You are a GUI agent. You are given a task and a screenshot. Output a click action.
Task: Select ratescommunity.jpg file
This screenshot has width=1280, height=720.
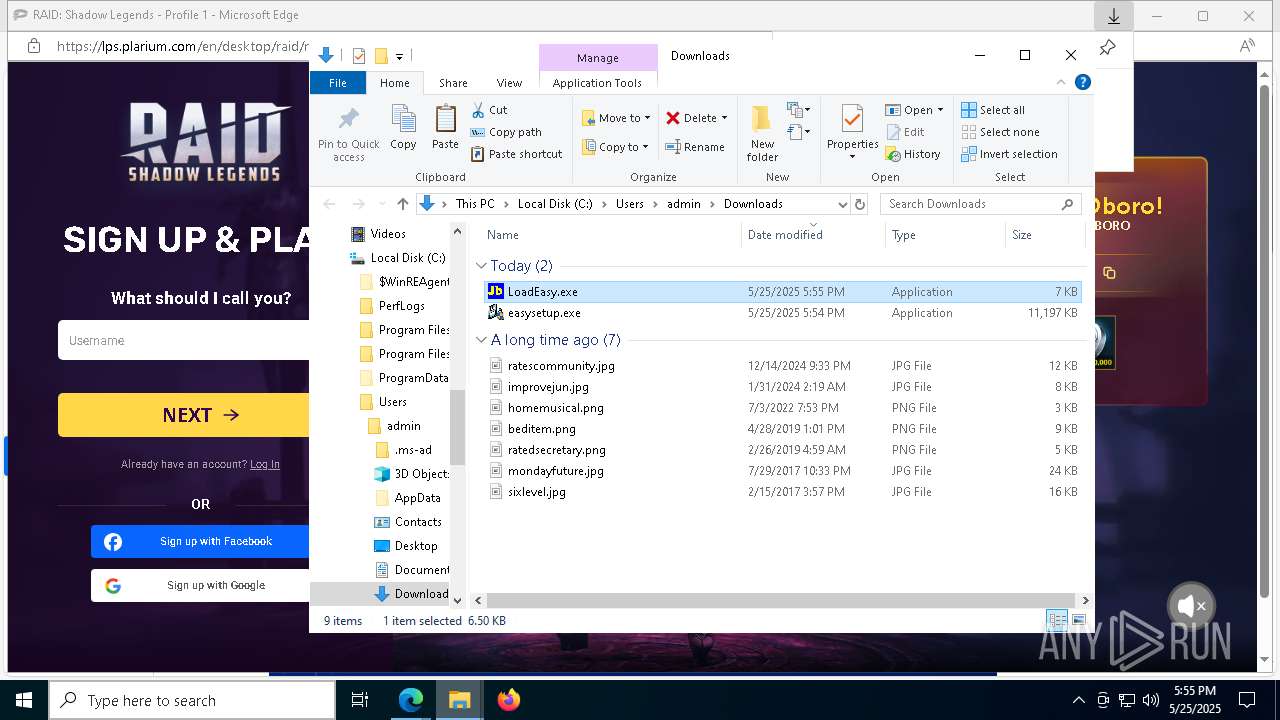[561, 366]
